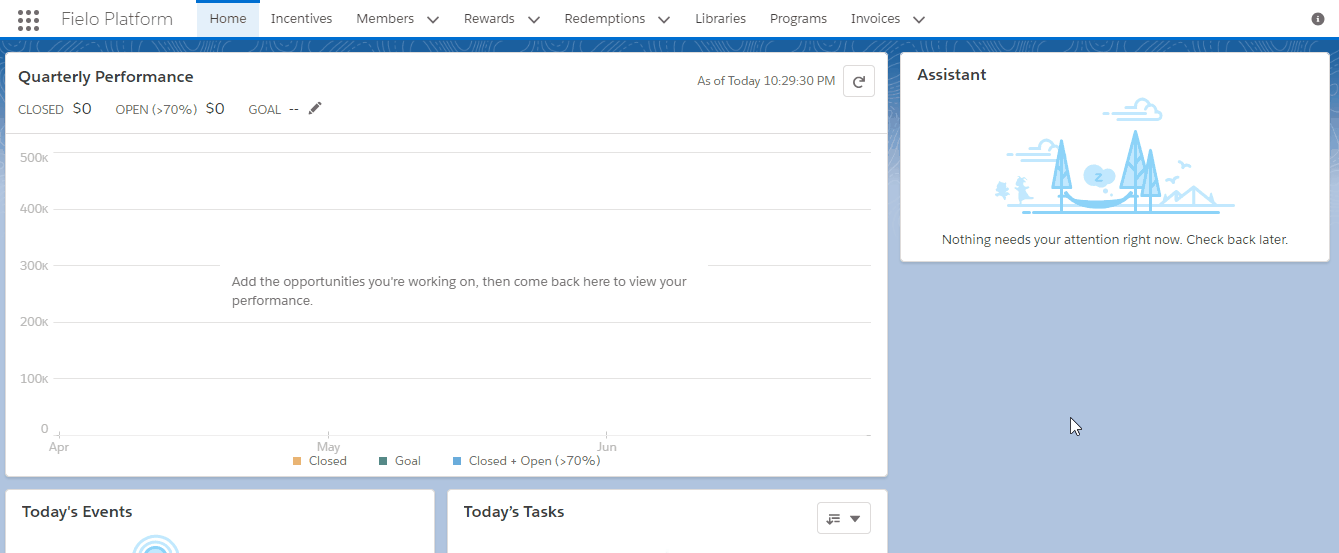Refresh the Quarterly Performance chart
1339x553 pixels.
click(x=859, y=81)
